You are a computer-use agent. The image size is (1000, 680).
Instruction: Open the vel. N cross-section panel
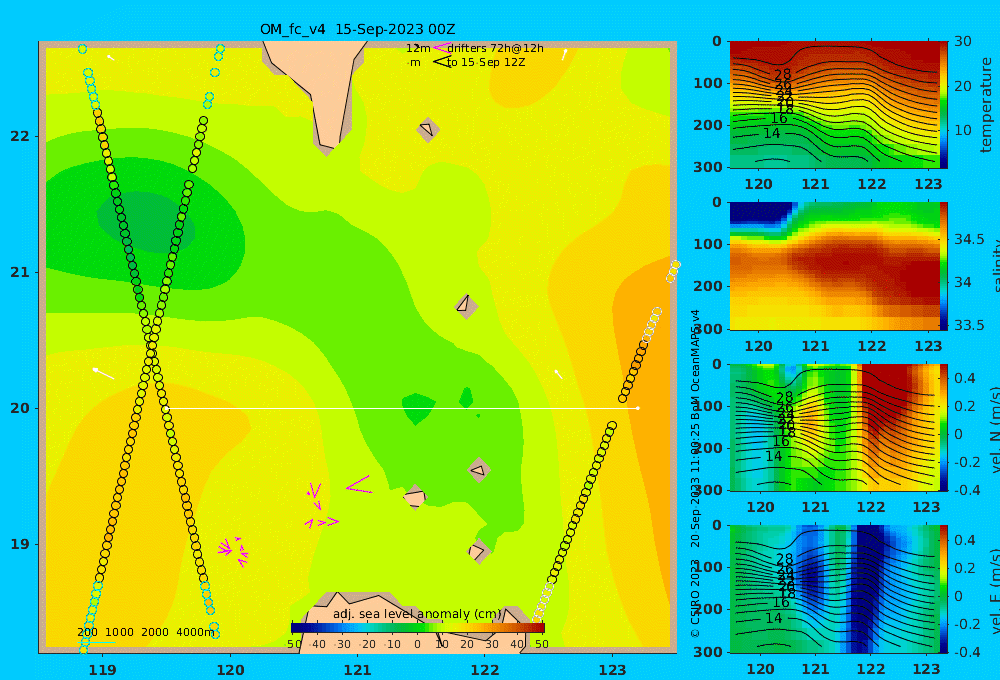pos(834,427)
